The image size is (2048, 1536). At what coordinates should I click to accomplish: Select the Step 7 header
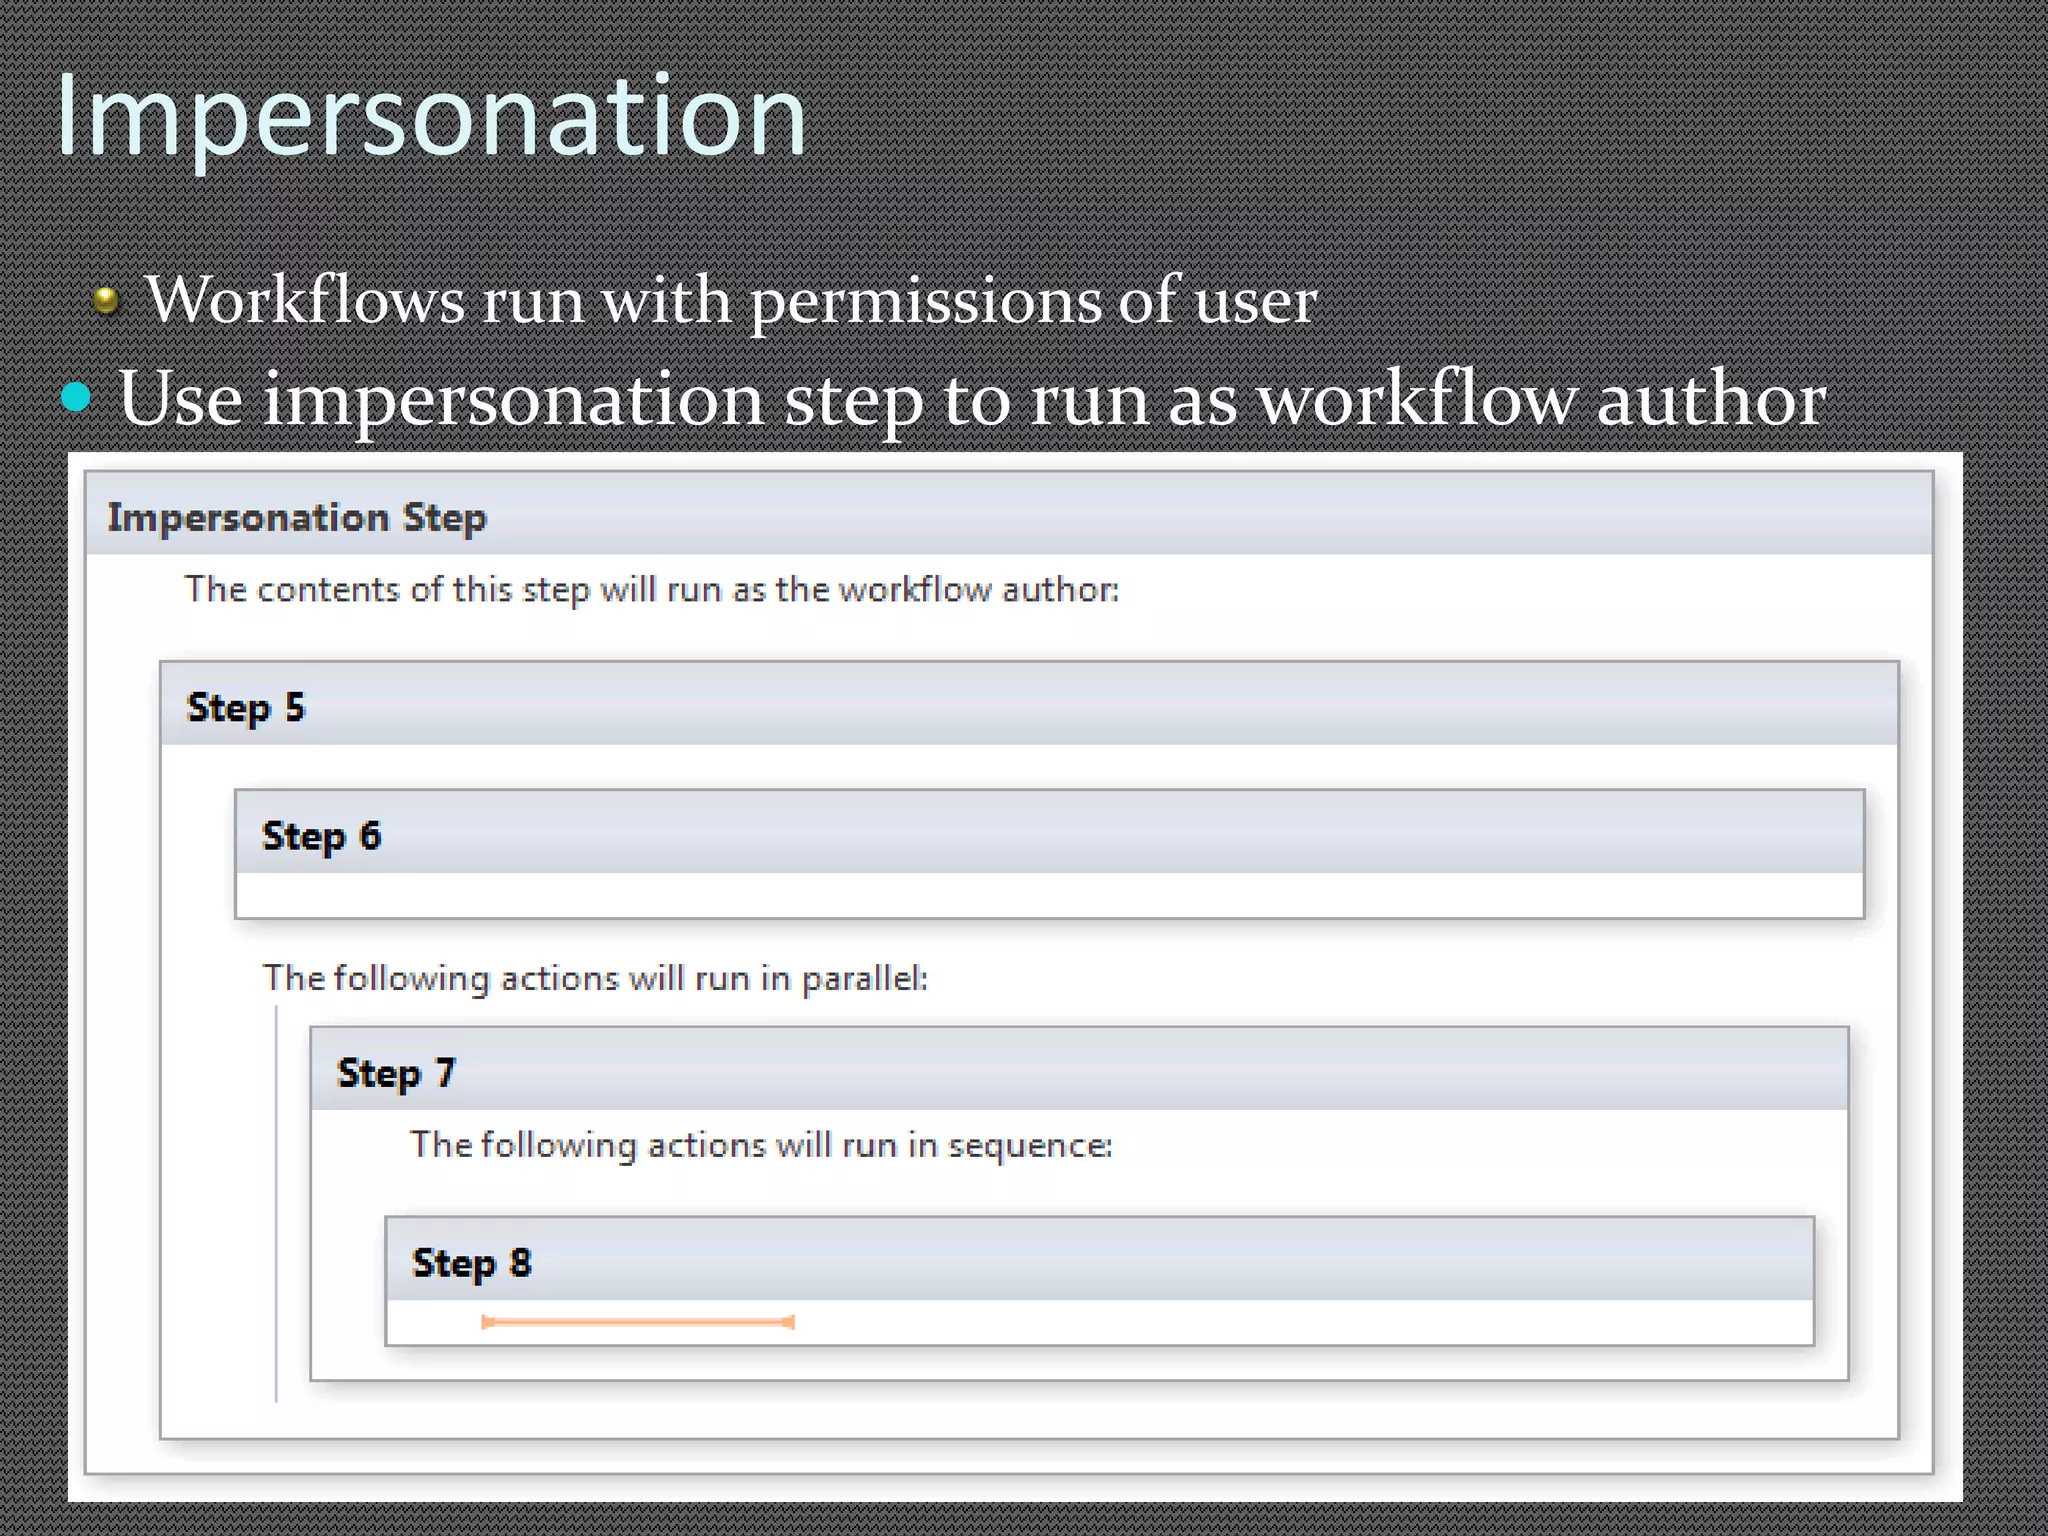[1079, 1070]
